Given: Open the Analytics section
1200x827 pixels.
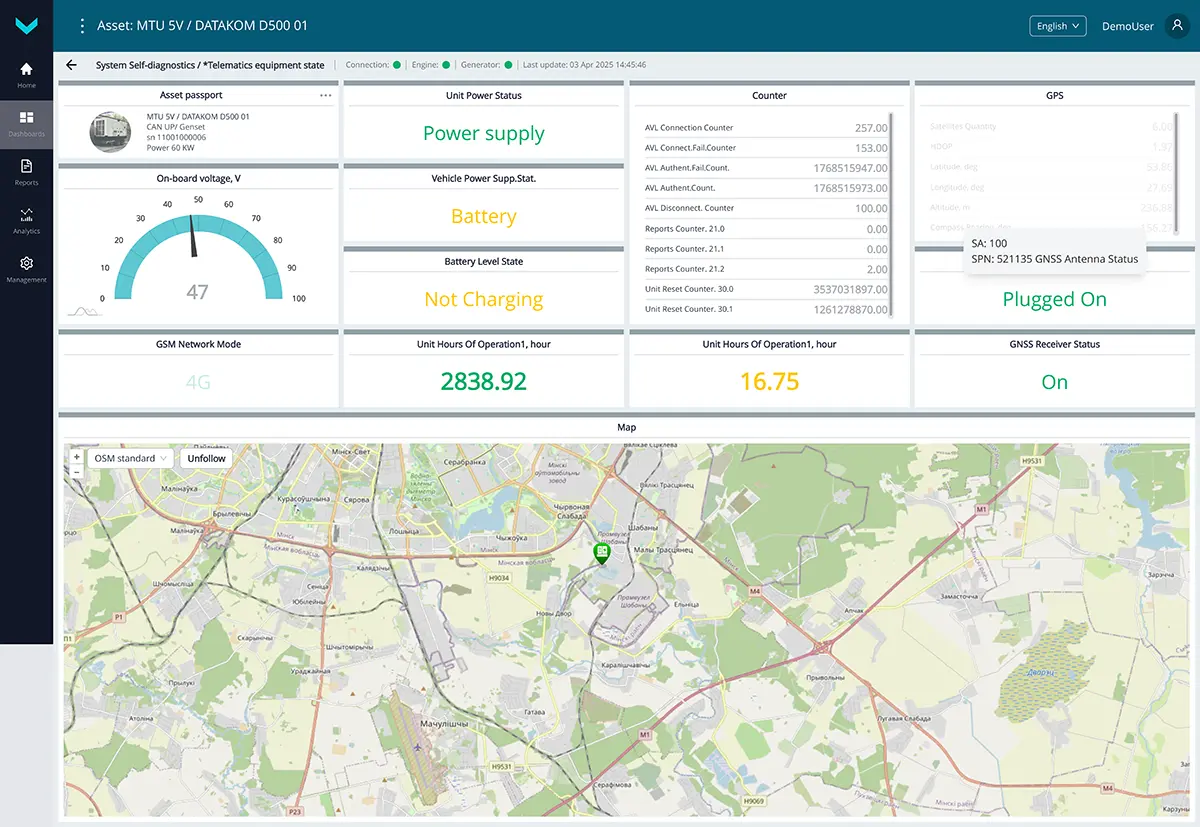Looking at the screenshot, I should point(26,221).
